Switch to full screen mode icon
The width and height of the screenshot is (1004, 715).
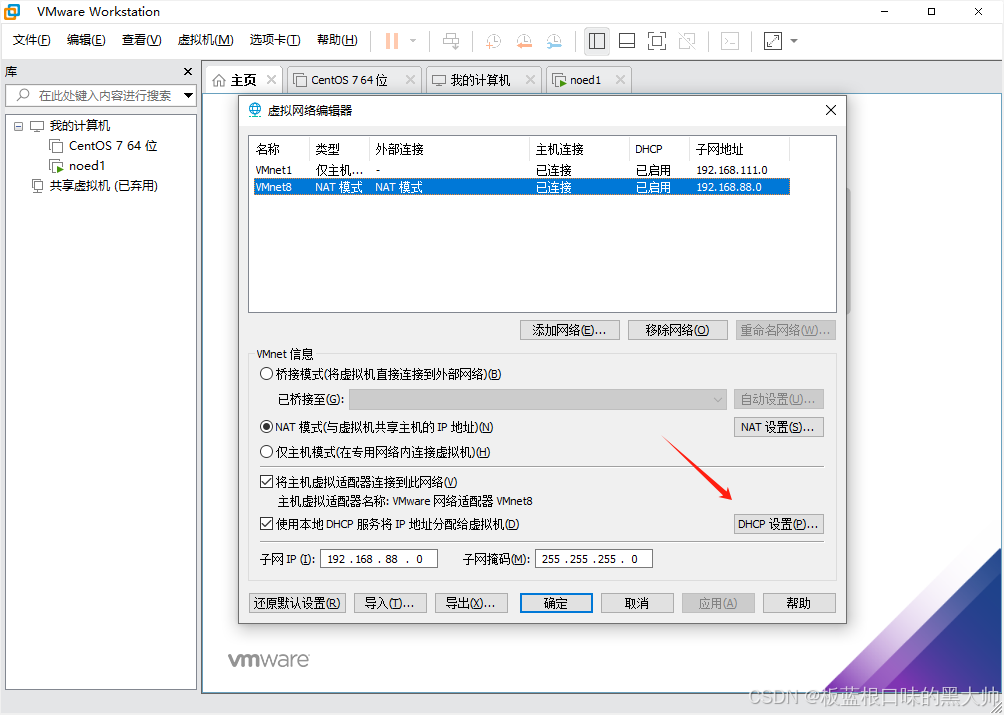click(x=657, y=41)
